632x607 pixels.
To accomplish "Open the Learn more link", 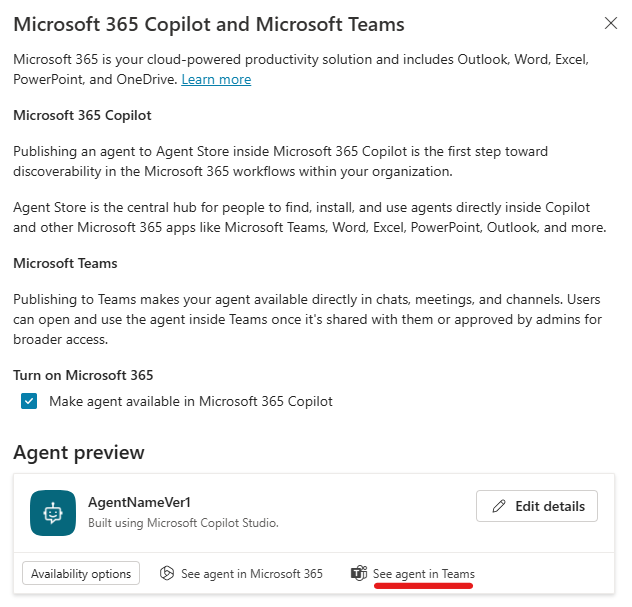I will 216,80.
